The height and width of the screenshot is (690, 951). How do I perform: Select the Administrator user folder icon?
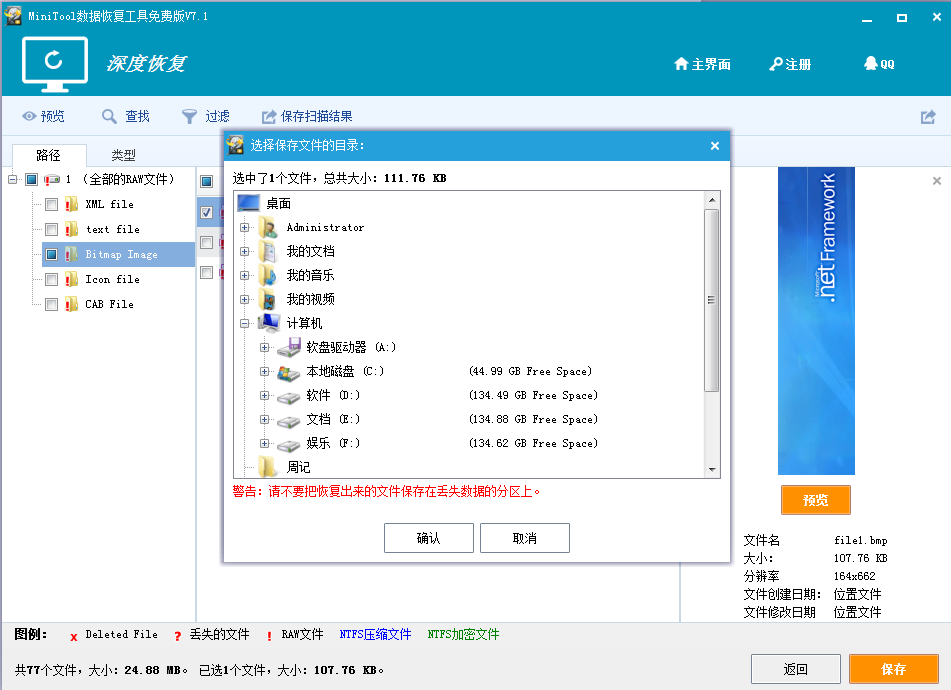click(269, 227)
